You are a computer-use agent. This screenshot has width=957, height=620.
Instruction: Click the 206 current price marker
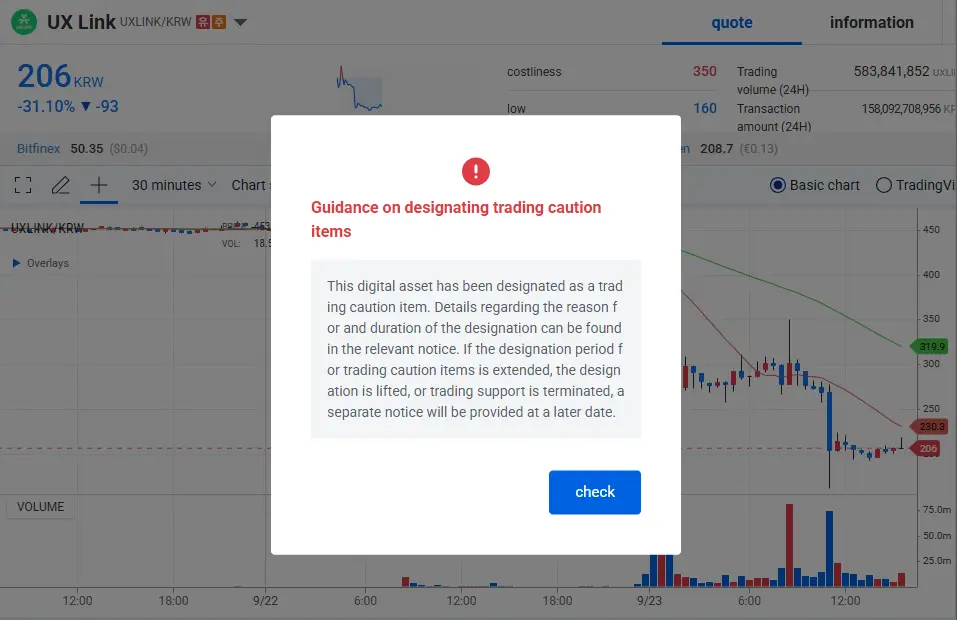928,449
